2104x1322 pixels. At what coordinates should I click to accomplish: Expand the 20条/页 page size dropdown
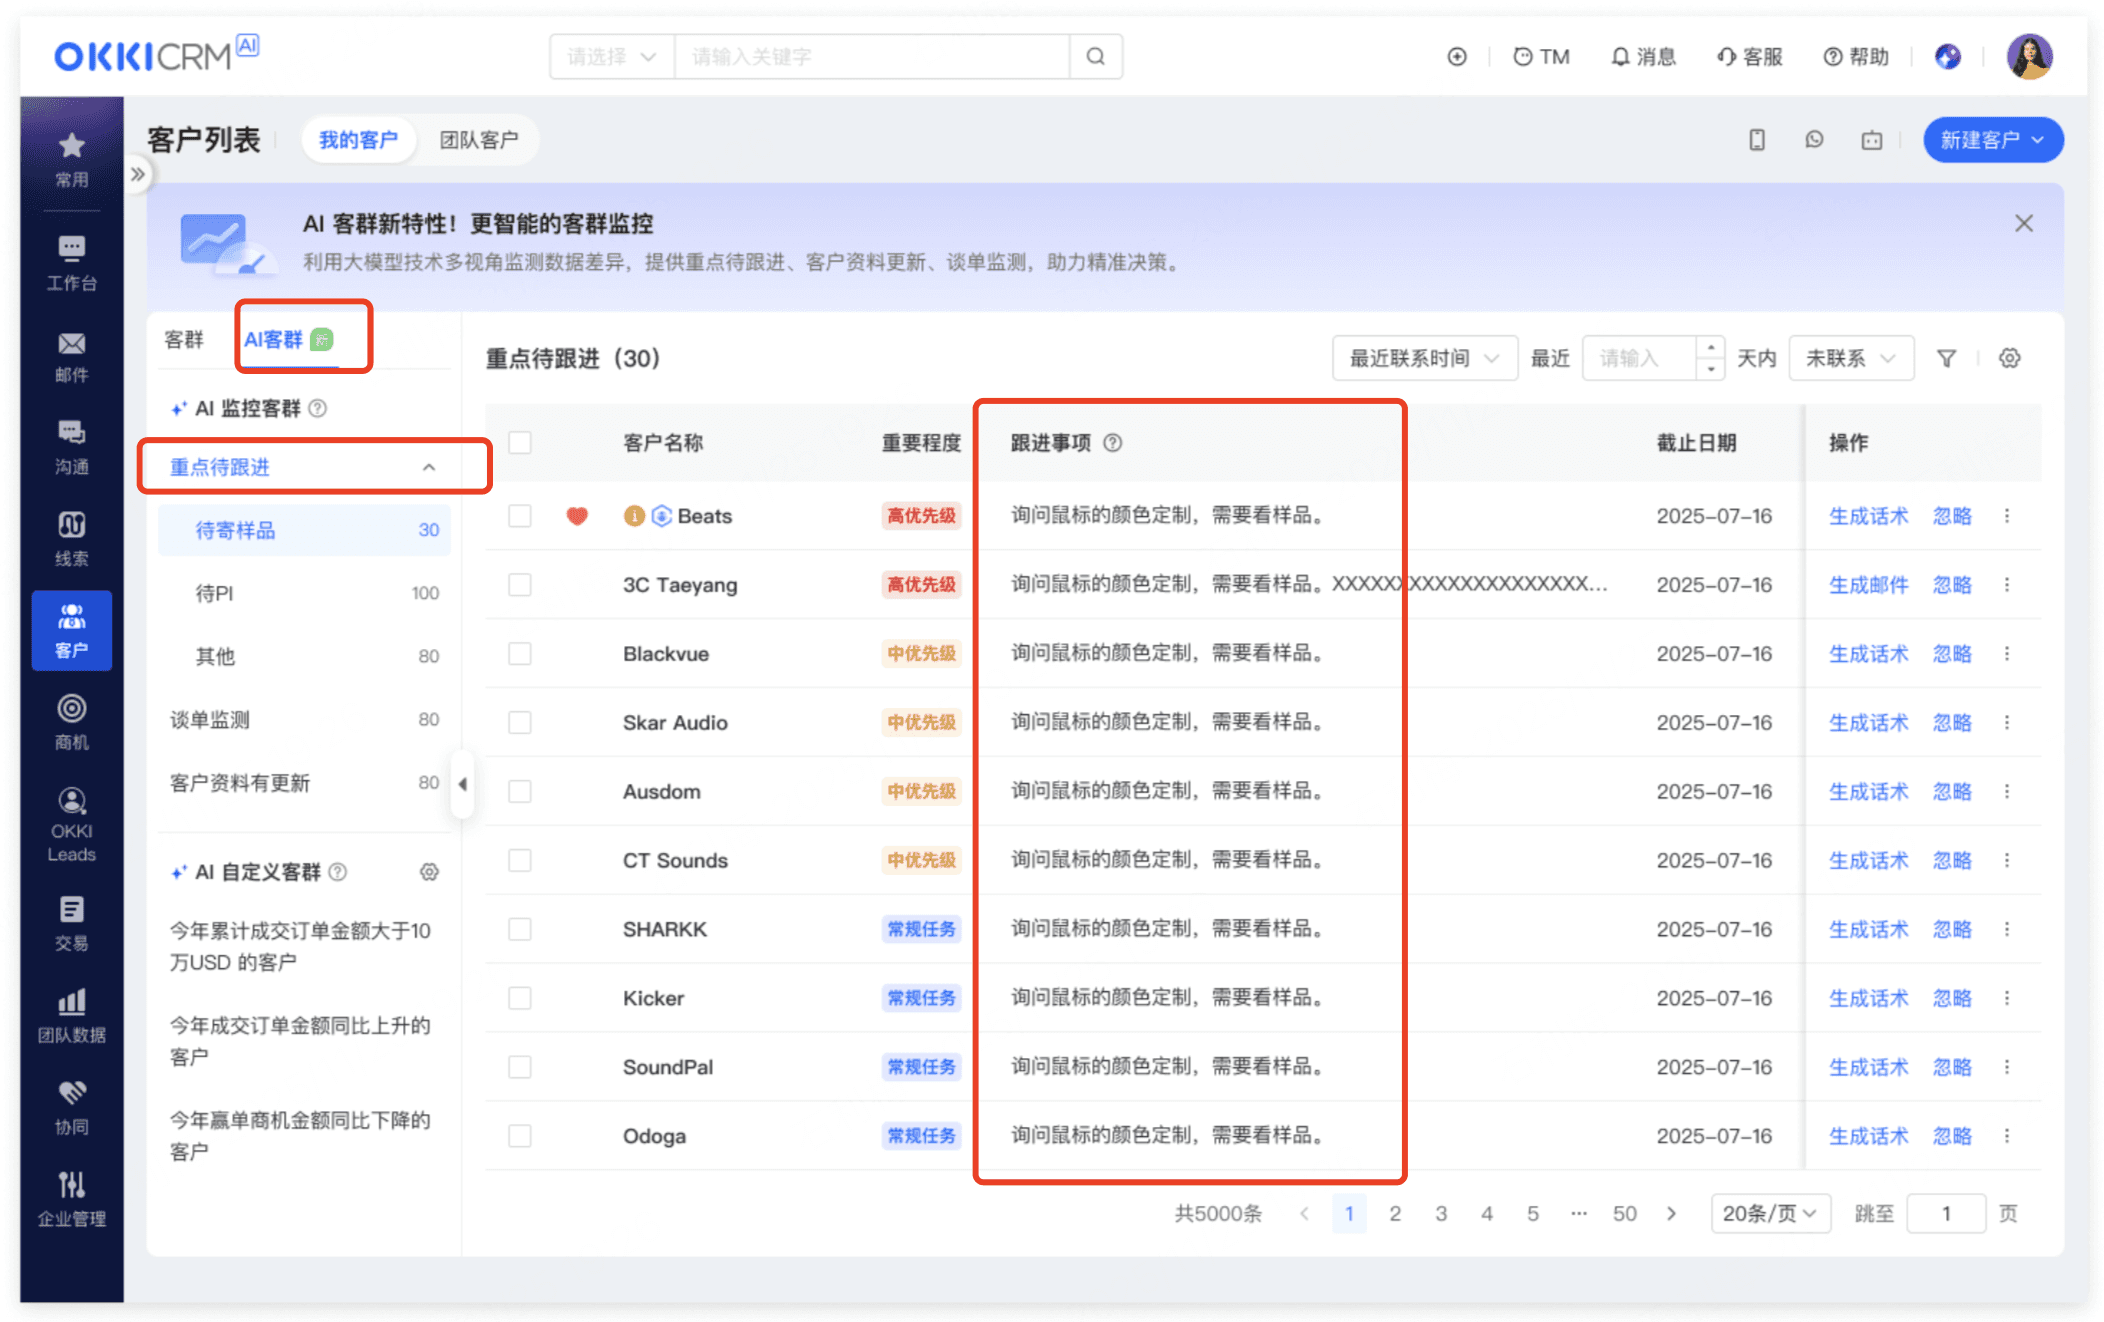pyautogui.click(x=1769, y=1213)
